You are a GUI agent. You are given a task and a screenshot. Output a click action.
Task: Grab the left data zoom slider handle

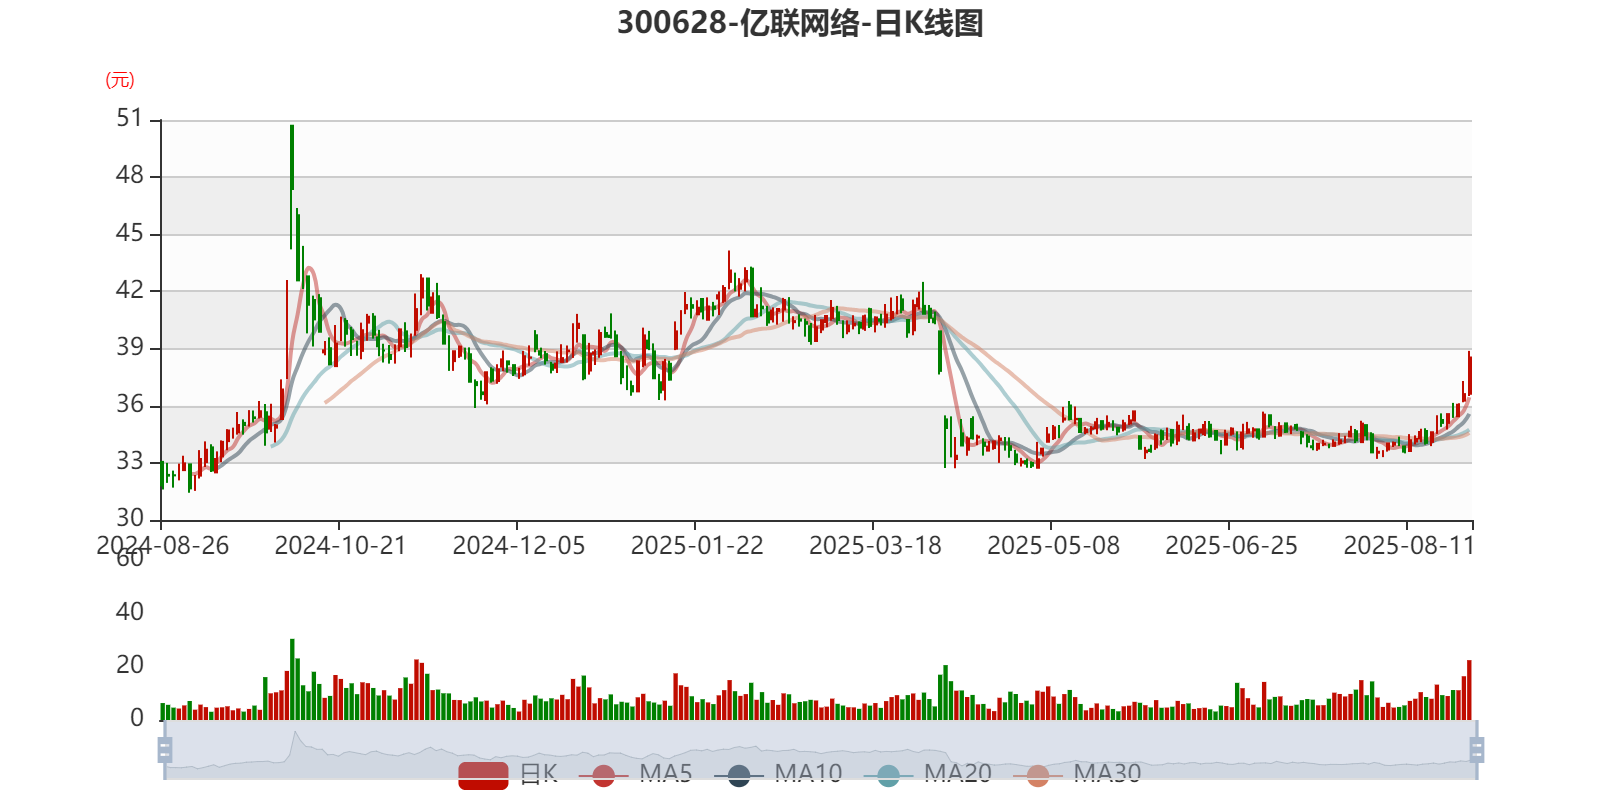(165, 749)
